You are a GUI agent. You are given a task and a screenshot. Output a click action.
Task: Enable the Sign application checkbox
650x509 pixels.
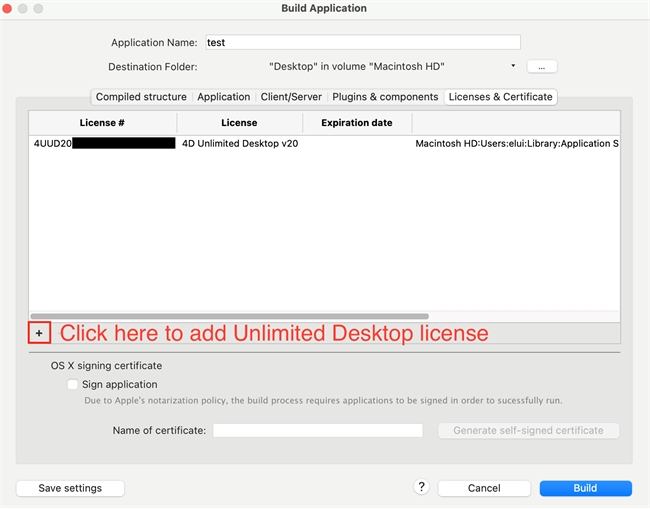pyautogui.click(x=73, y=384)
